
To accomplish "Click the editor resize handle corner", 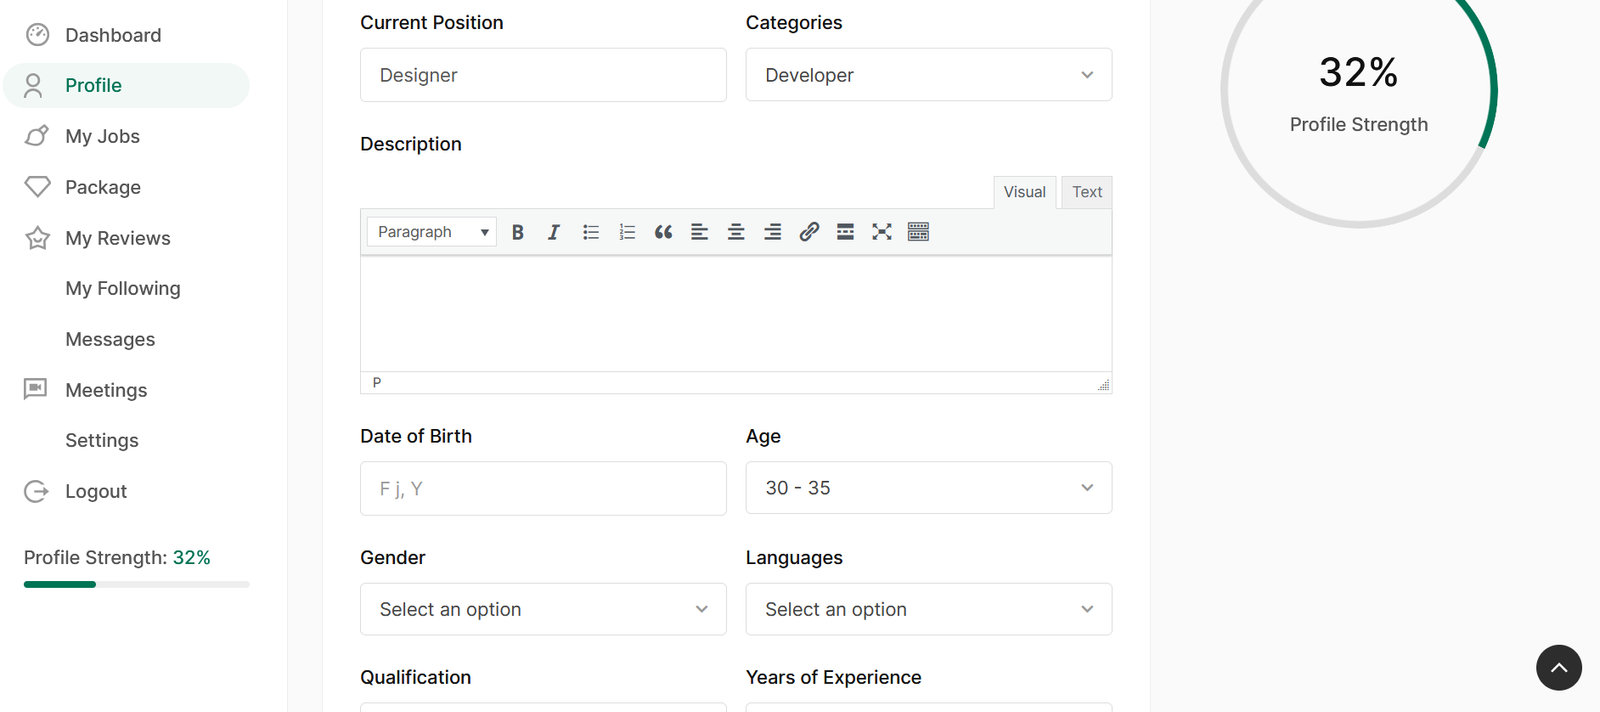I will tap(1104, 385).
